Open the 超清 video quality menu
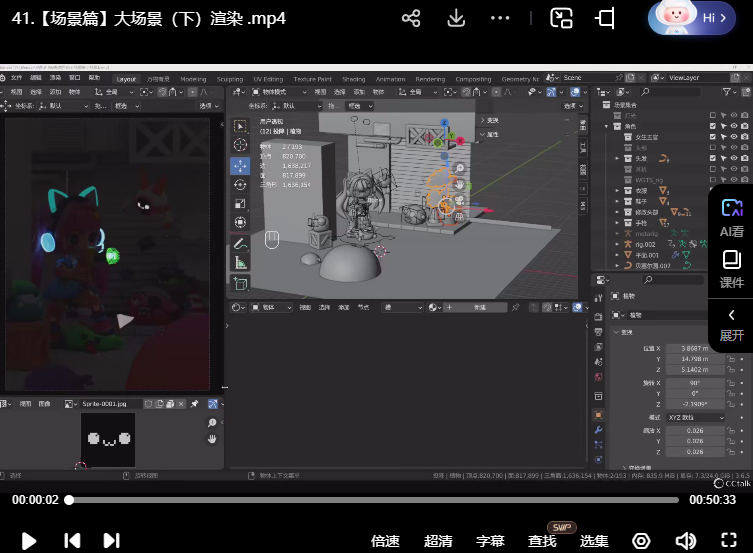753x553 pixels. [x=438, y=541]
